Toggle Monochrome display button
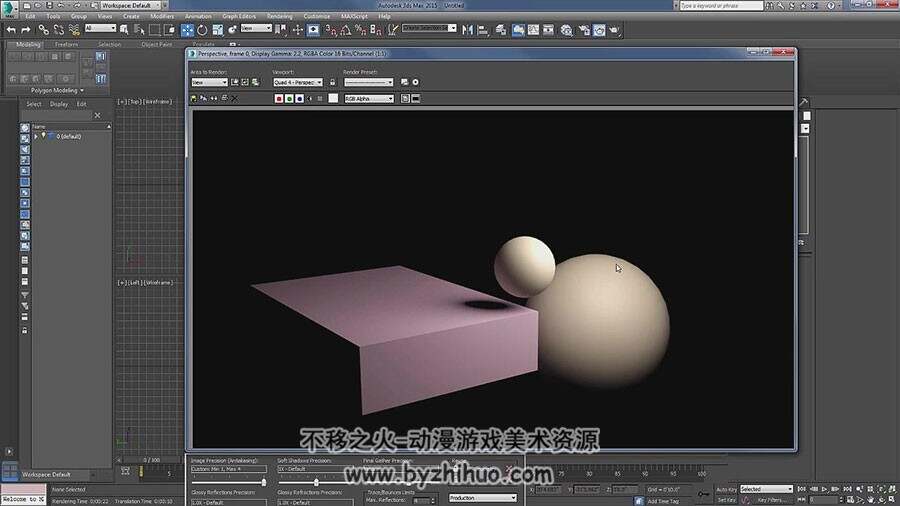The image size is (900, 506). [320, 99]
